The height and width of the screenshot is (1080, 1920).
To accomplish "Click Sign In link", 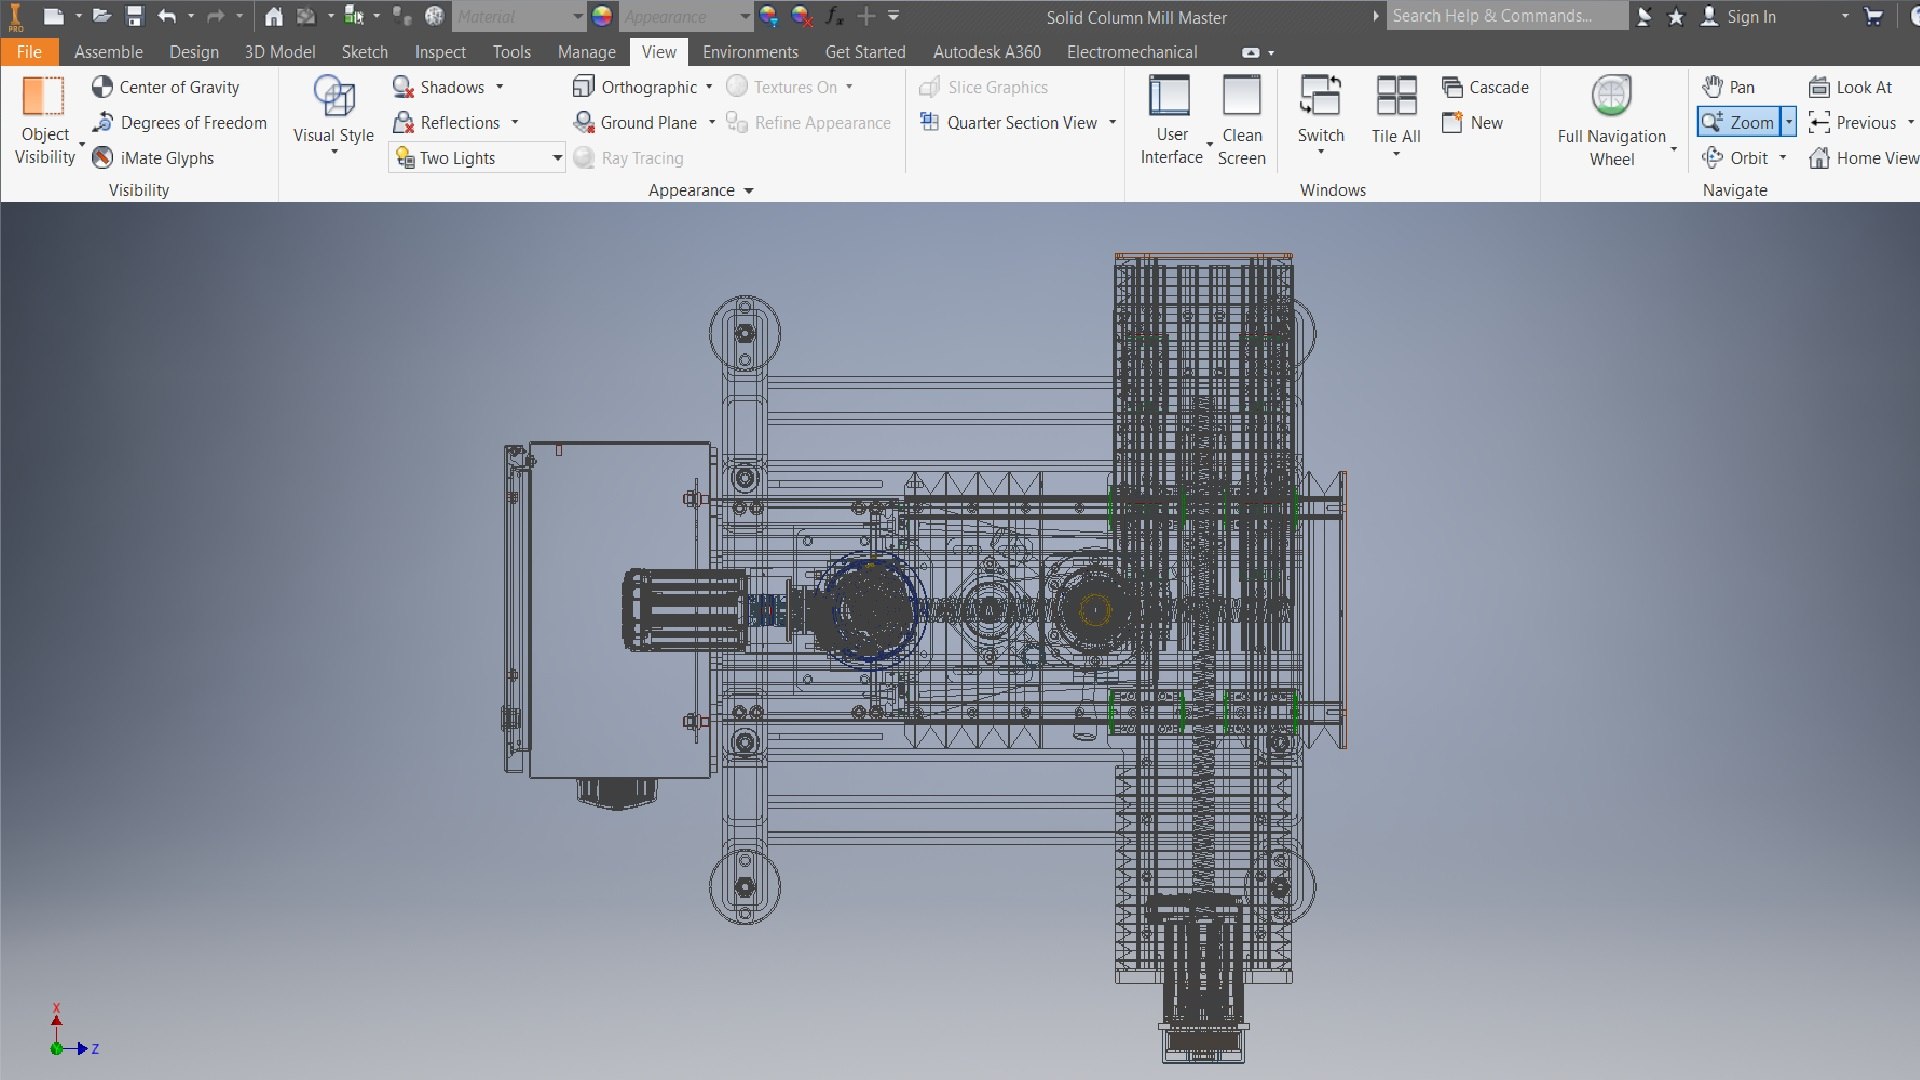I will [x=1751, y=16].
